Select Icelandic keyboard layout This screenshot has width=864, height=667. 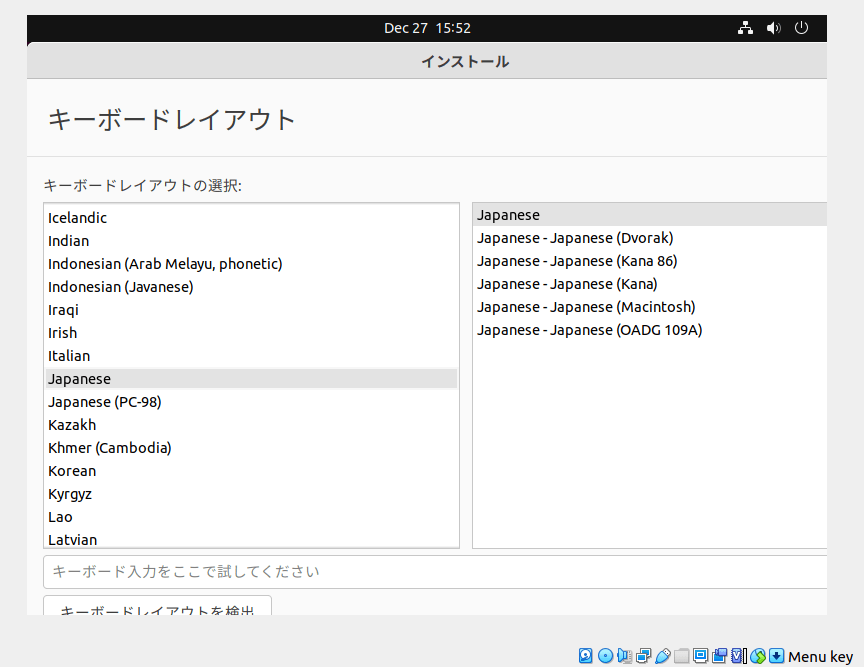pyautogui.click(x=251, y=218)
